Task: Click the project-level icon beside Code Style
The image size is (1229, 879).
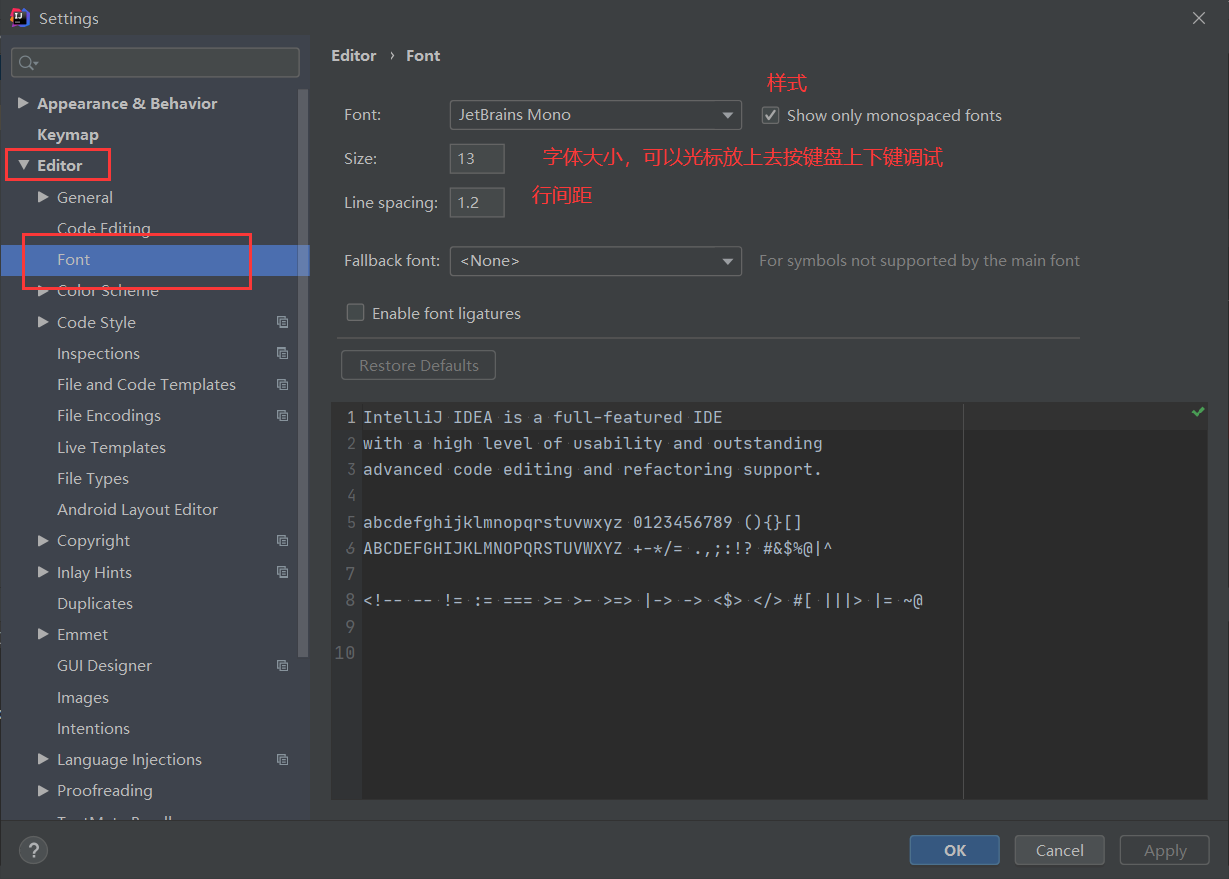Action: tap(283, 322)
